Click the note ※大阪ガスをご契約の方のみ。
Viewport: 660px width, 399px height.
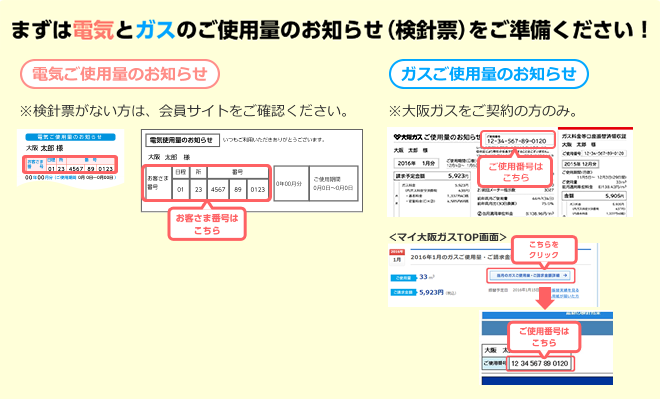click(483, 111)
